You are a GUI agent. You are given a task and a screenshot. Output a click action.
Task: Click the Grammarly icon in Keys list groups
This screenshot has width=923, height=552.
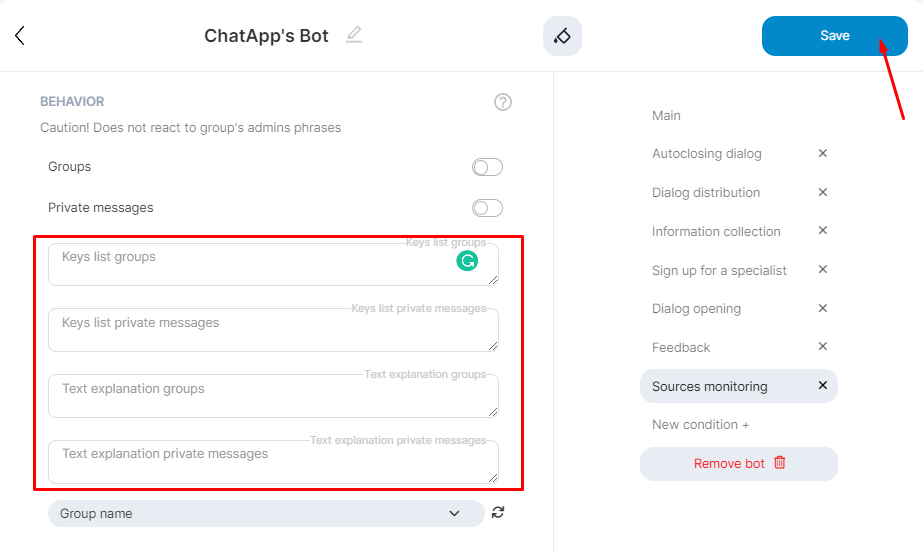tap(467, 261)
